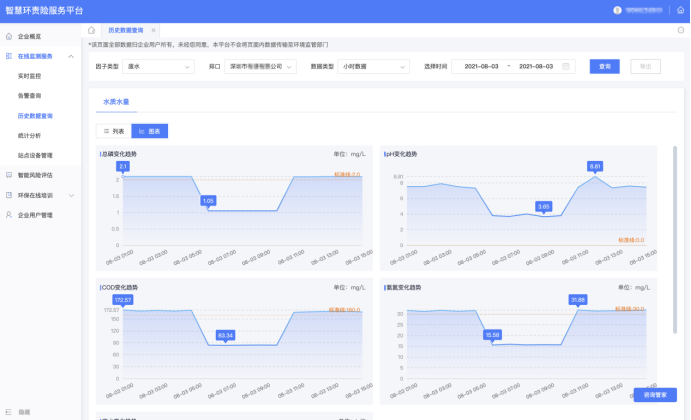691x420 pixels.
Task: Open 实时监控 in the sidebar
Action: [29, 76]
